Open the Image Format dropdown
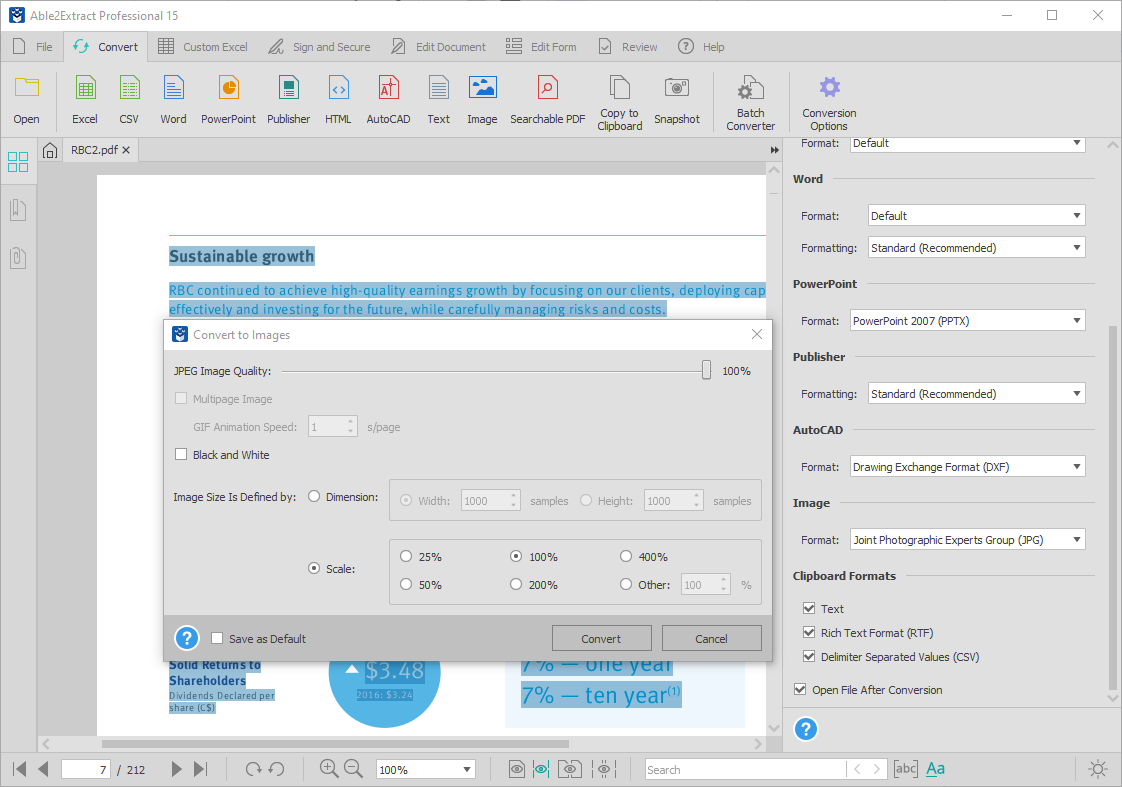This screenshot has height=787, width=1122. pyautogui.click(x=967, y=539)
